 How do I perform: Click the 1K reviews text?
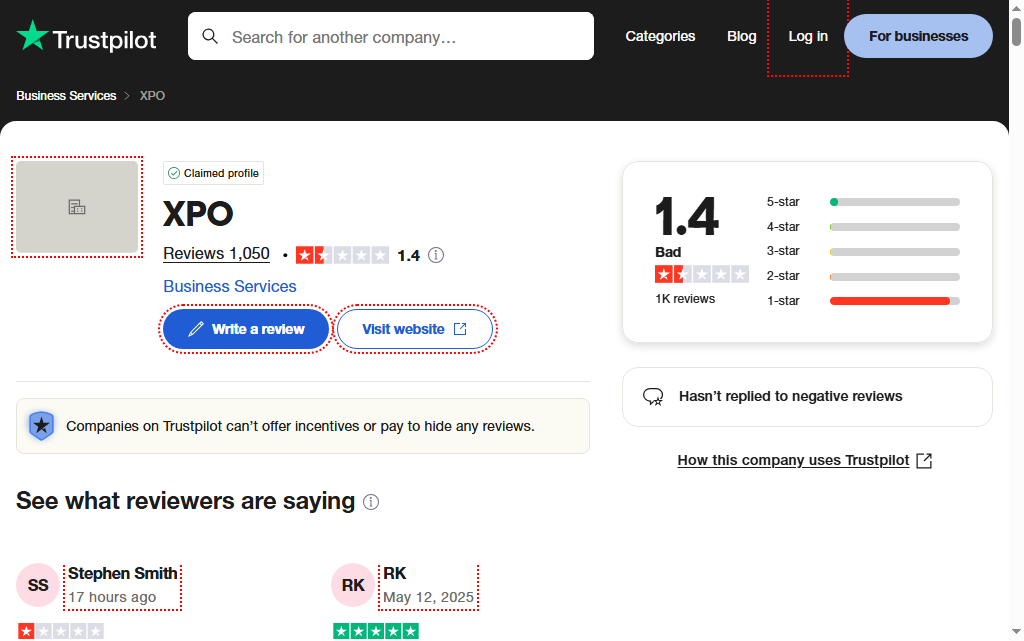pos(685,299)
